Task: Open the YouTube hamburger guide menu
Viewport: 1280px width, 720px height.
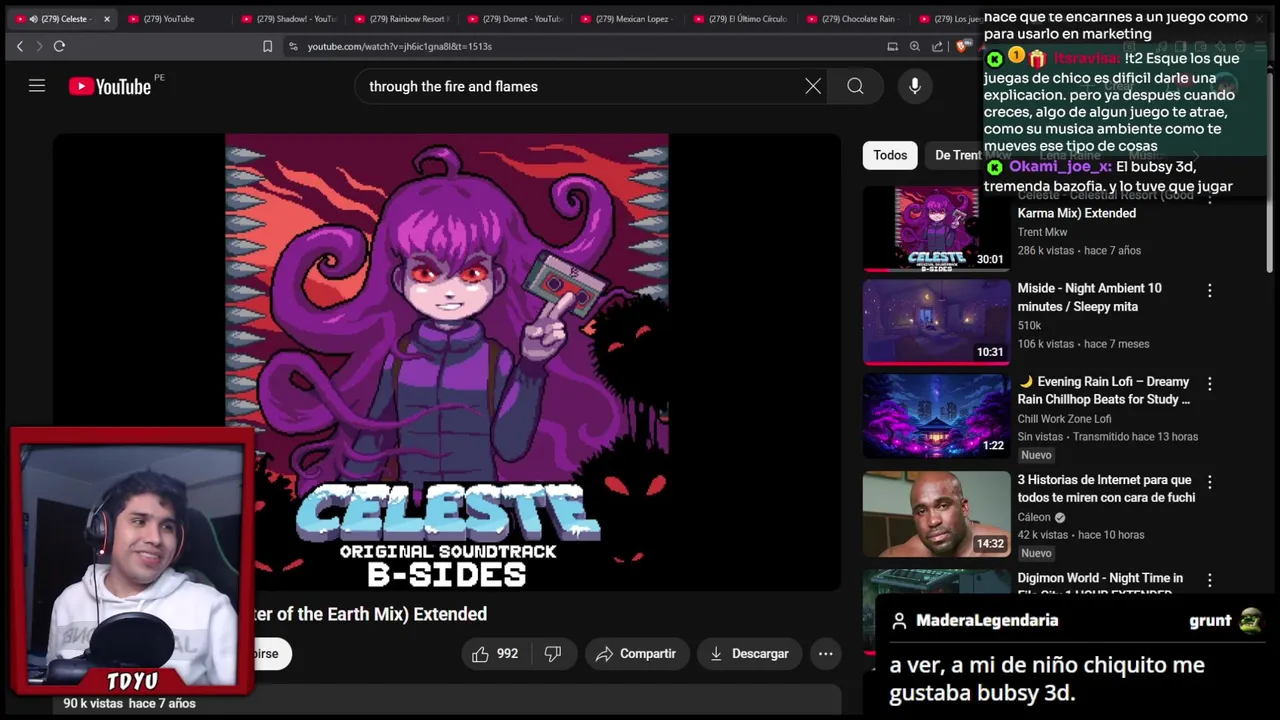Action: [37, 86]
